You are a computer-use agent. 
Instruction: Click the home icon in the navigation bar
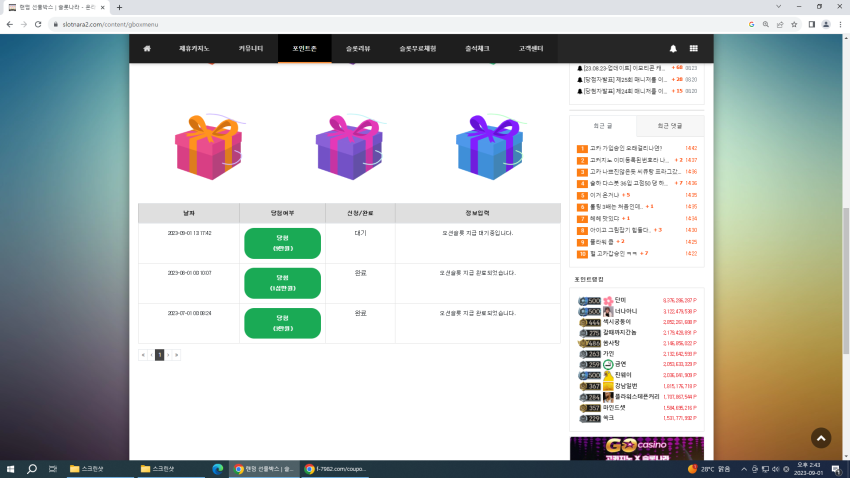pyautogui.click(x=147, y=48)
